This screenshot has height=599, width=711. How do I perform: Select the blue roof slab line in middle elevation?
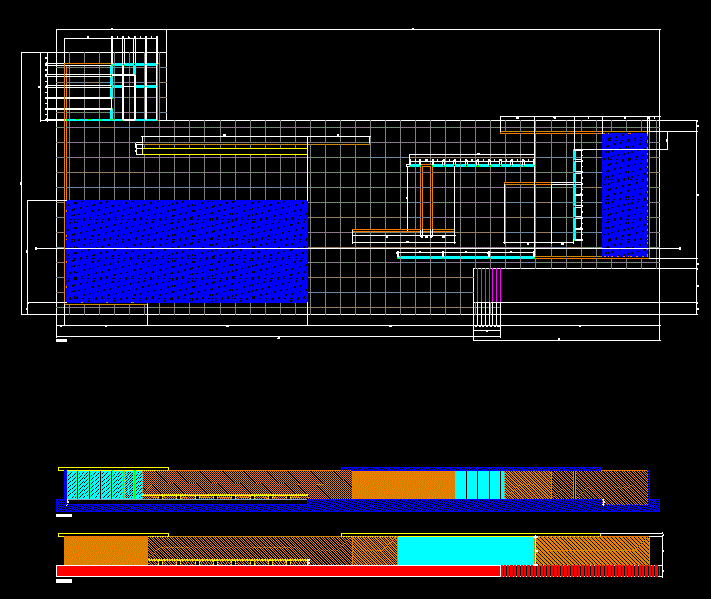[471, 469]
